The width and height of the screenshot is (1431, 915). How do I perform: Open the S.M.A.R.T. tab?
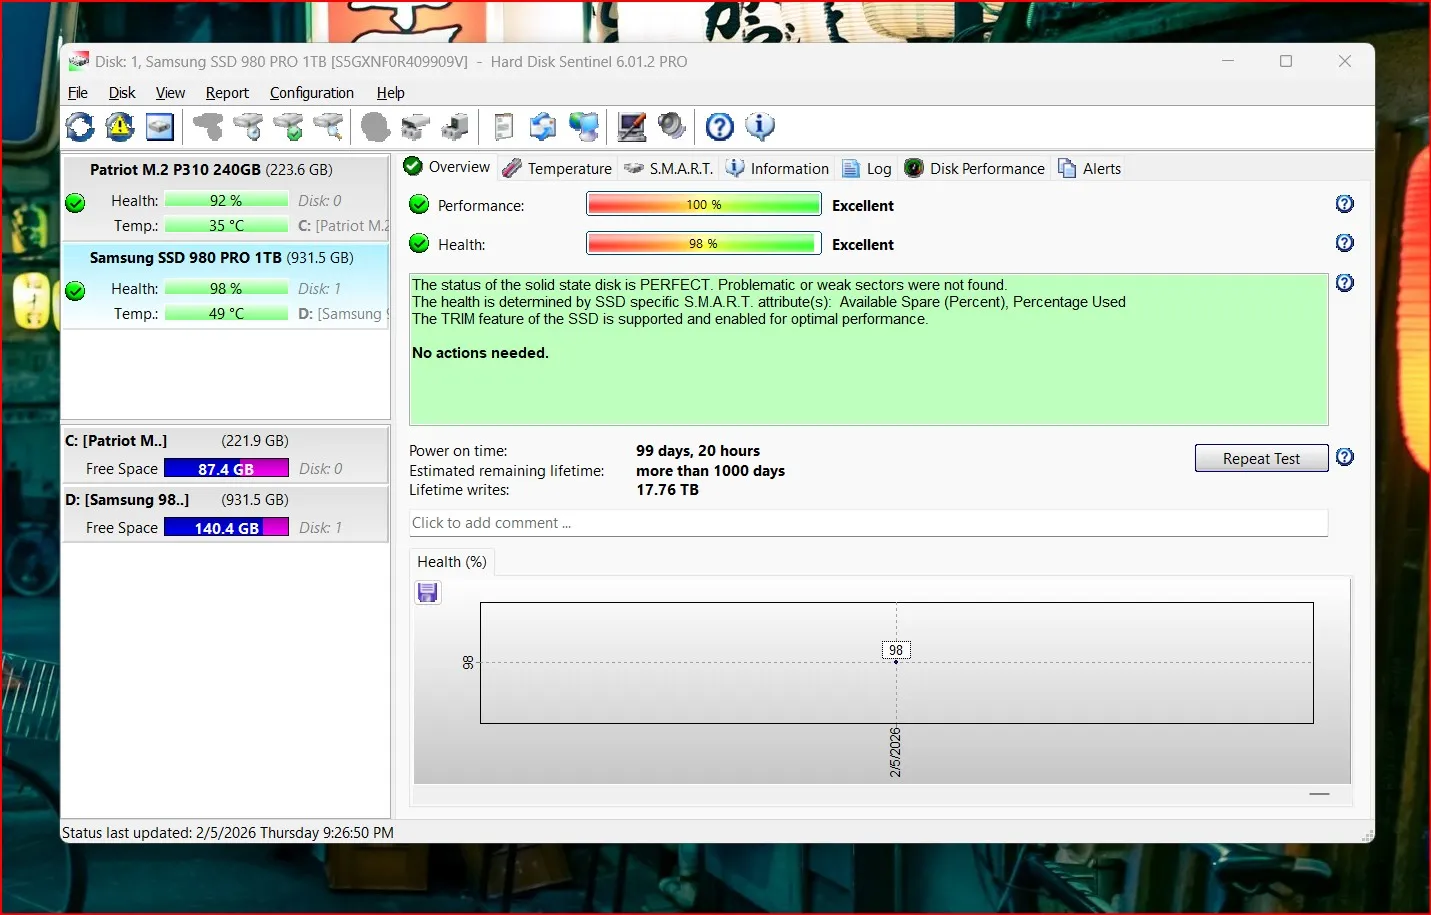[669, 168]
